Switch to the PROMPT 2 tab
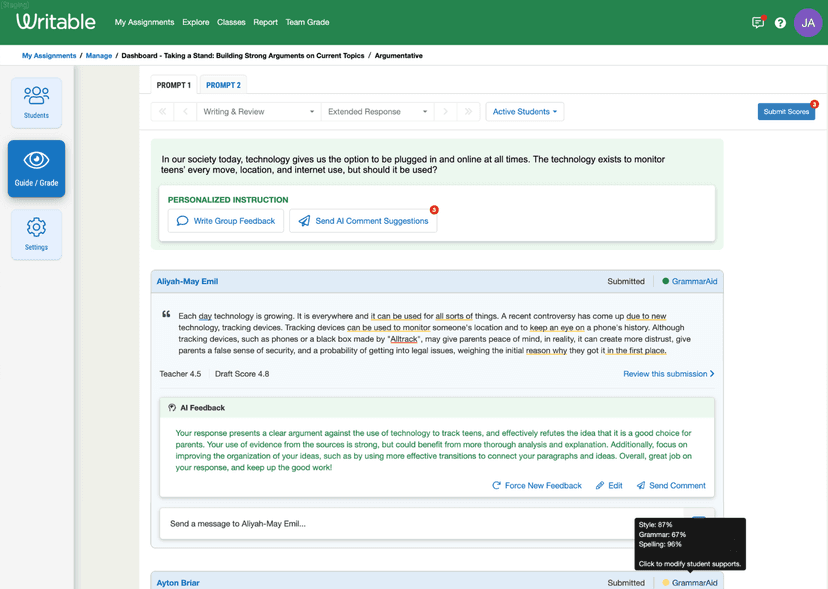The height and width of the screenshot is (589, 828). click(x=222, y=85)
